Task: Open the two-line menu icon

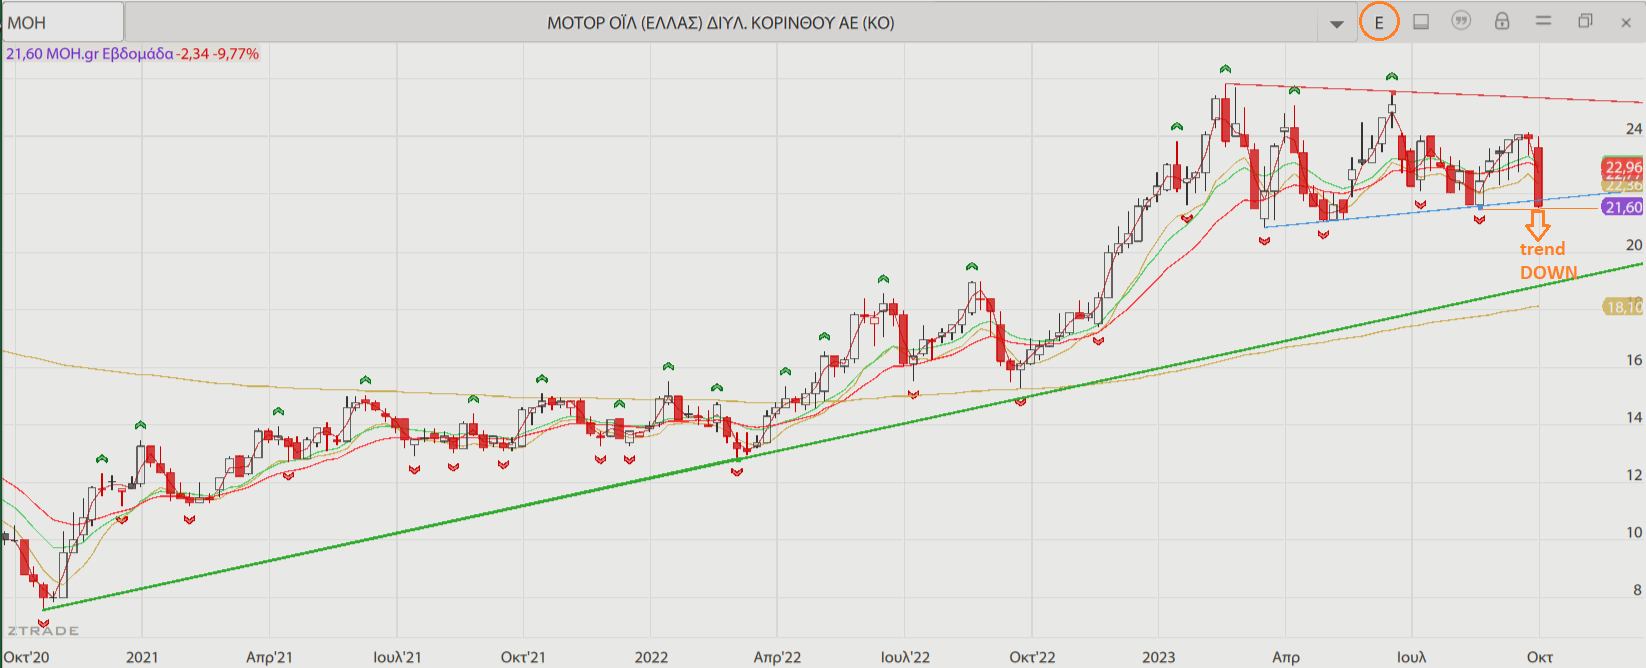Action: click(1543, 21)
